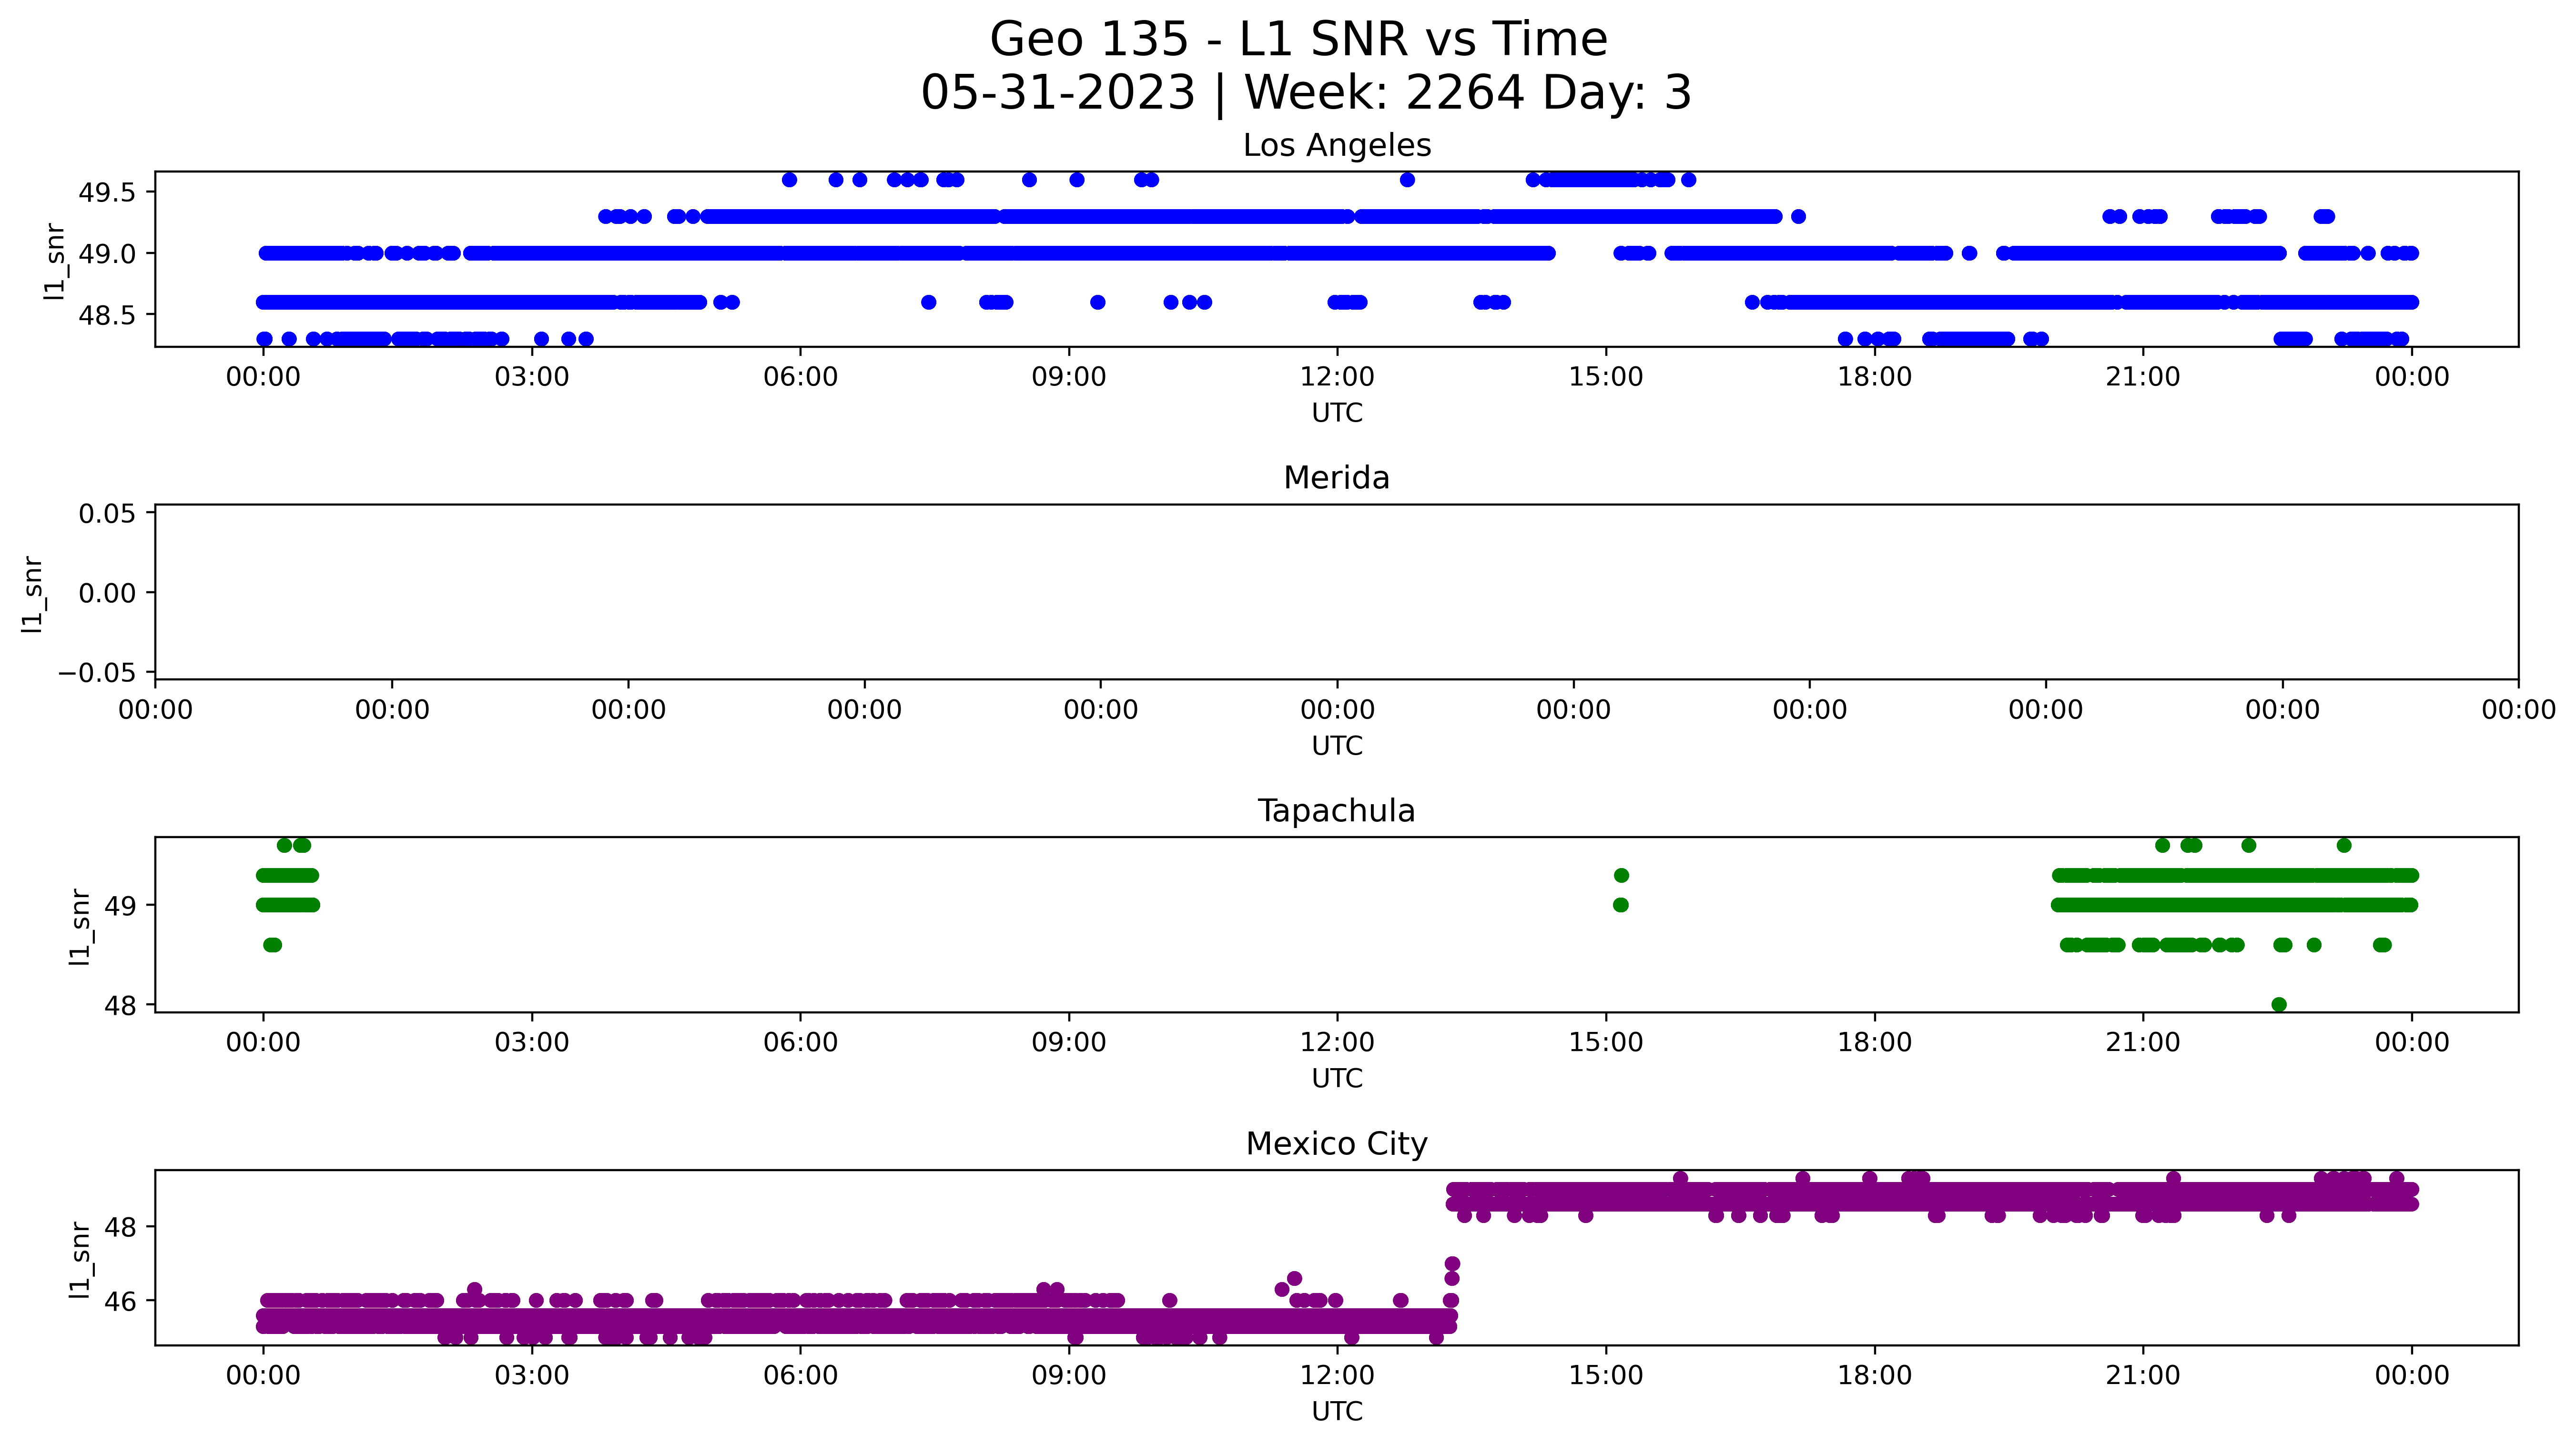This screenshot has height=1445, width=2576.
Task: Select the "Mexico City" subplot title
Action: 1337,1144
